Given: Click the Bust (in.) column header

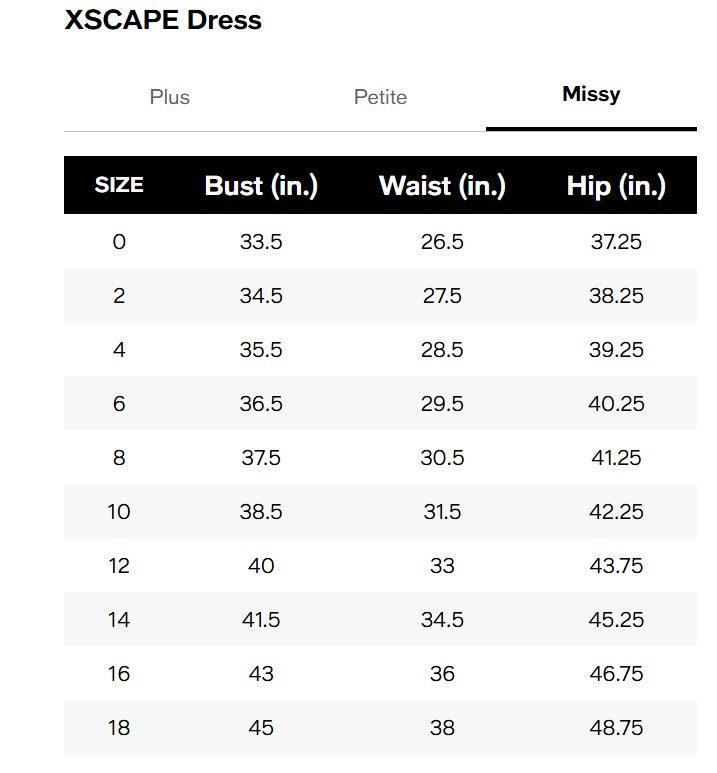Looking at the screenshot, I should pyautogui.click(x=261, y=186).
